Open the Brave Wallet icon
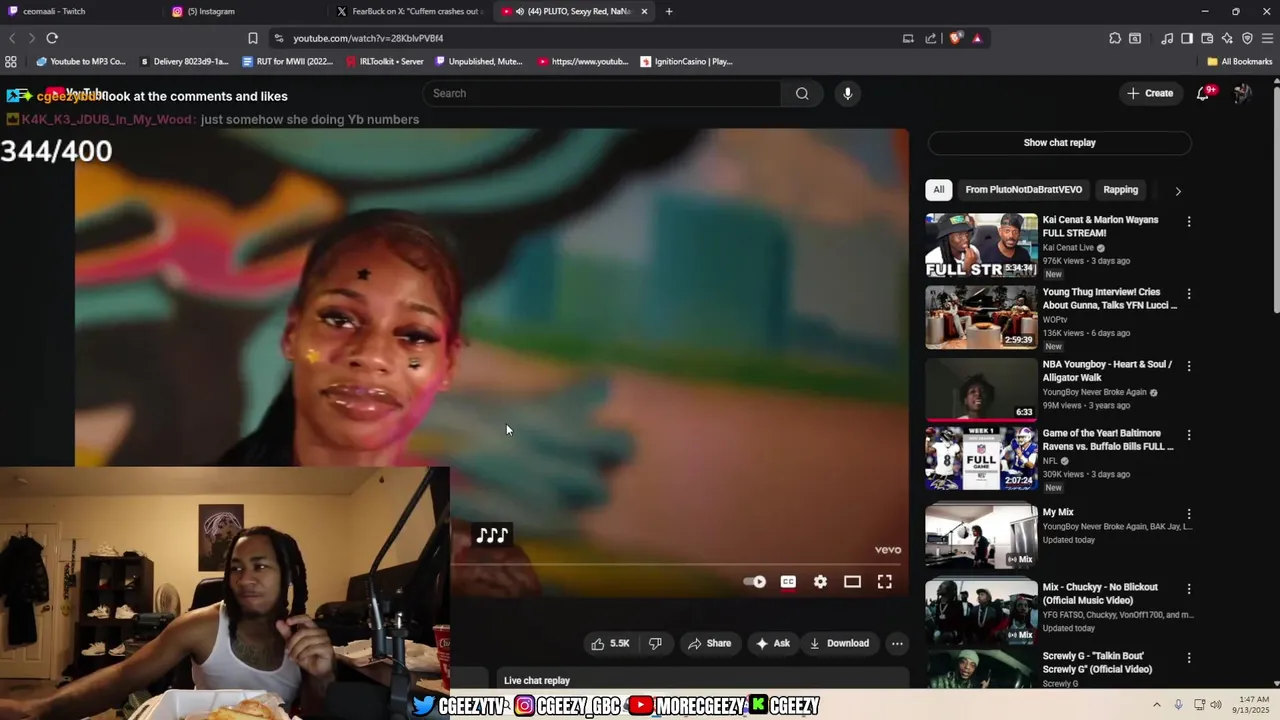The height and width of the screenshot is (720, 1280). [1207, 38]
